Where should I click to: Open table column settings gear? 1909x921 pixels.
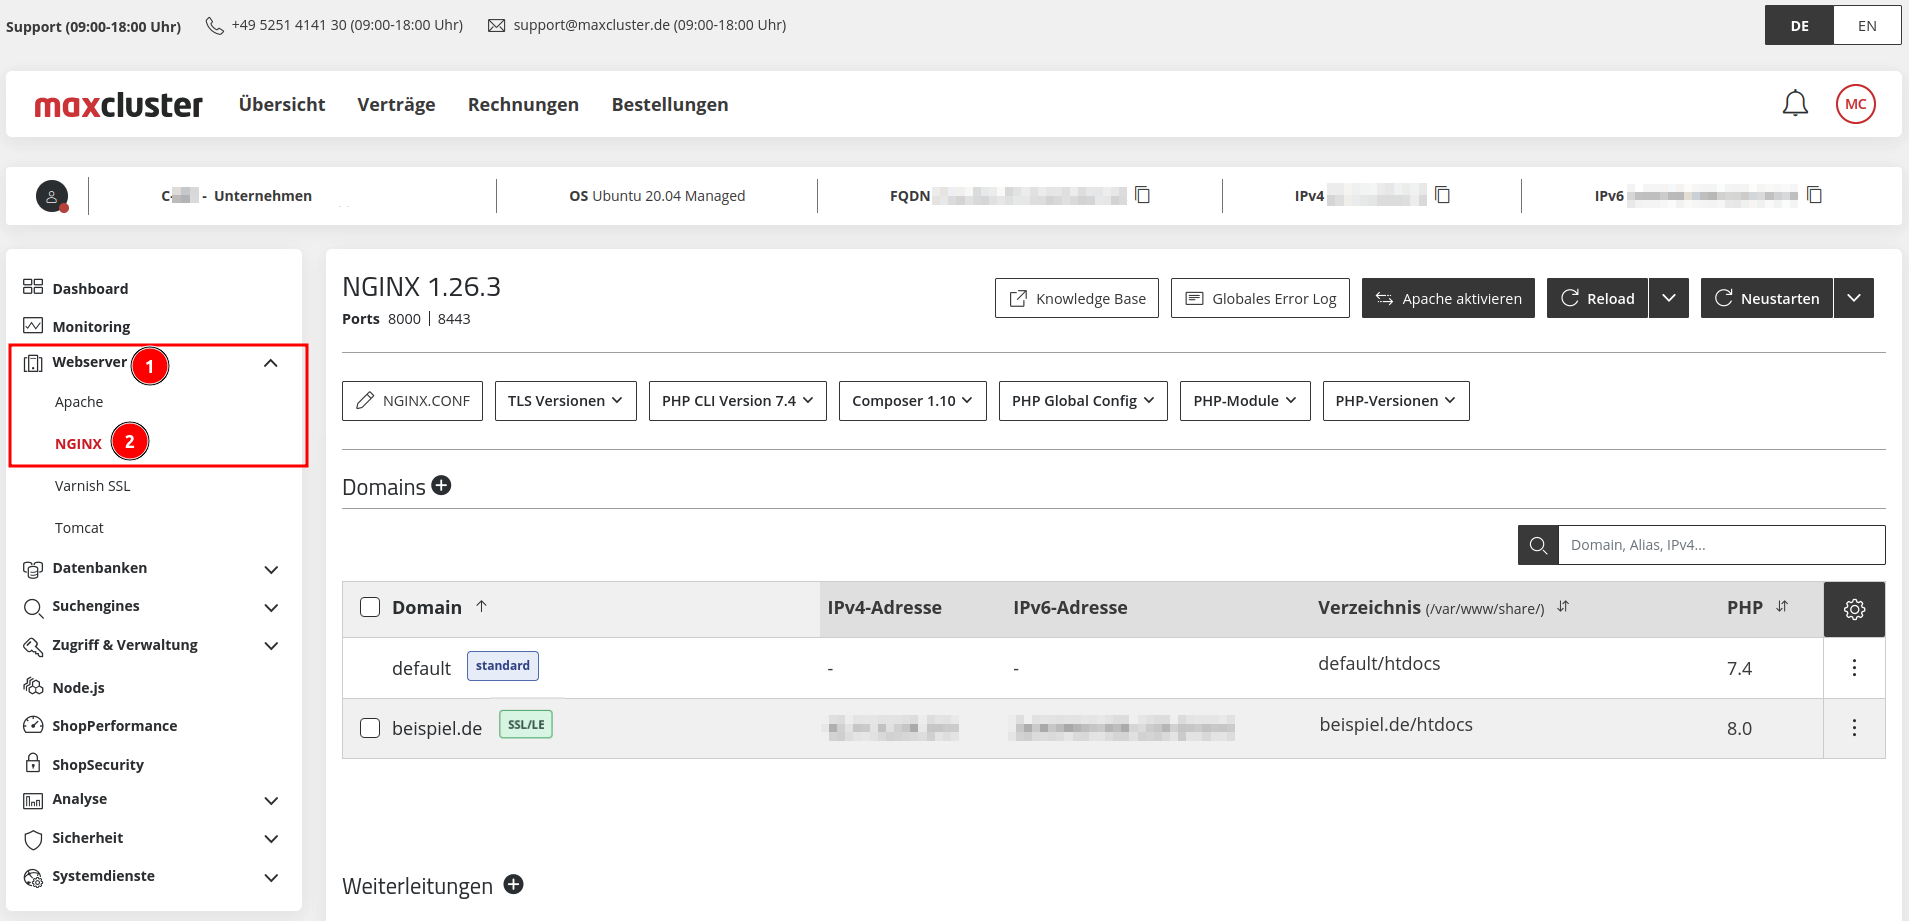(1854, 609)
